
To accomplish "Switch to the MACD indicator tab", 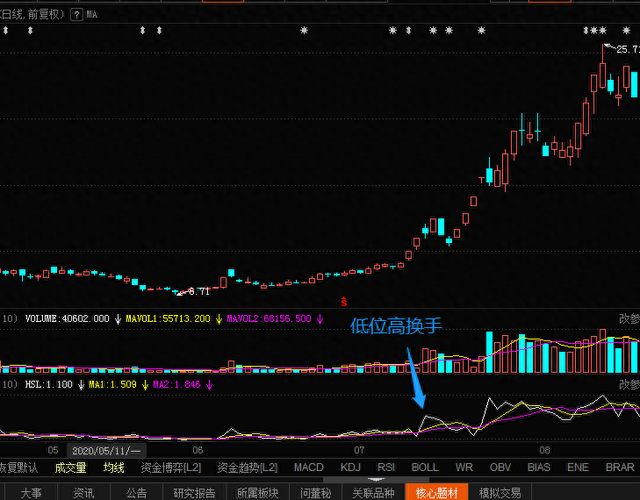I will (x=308, y=467).
